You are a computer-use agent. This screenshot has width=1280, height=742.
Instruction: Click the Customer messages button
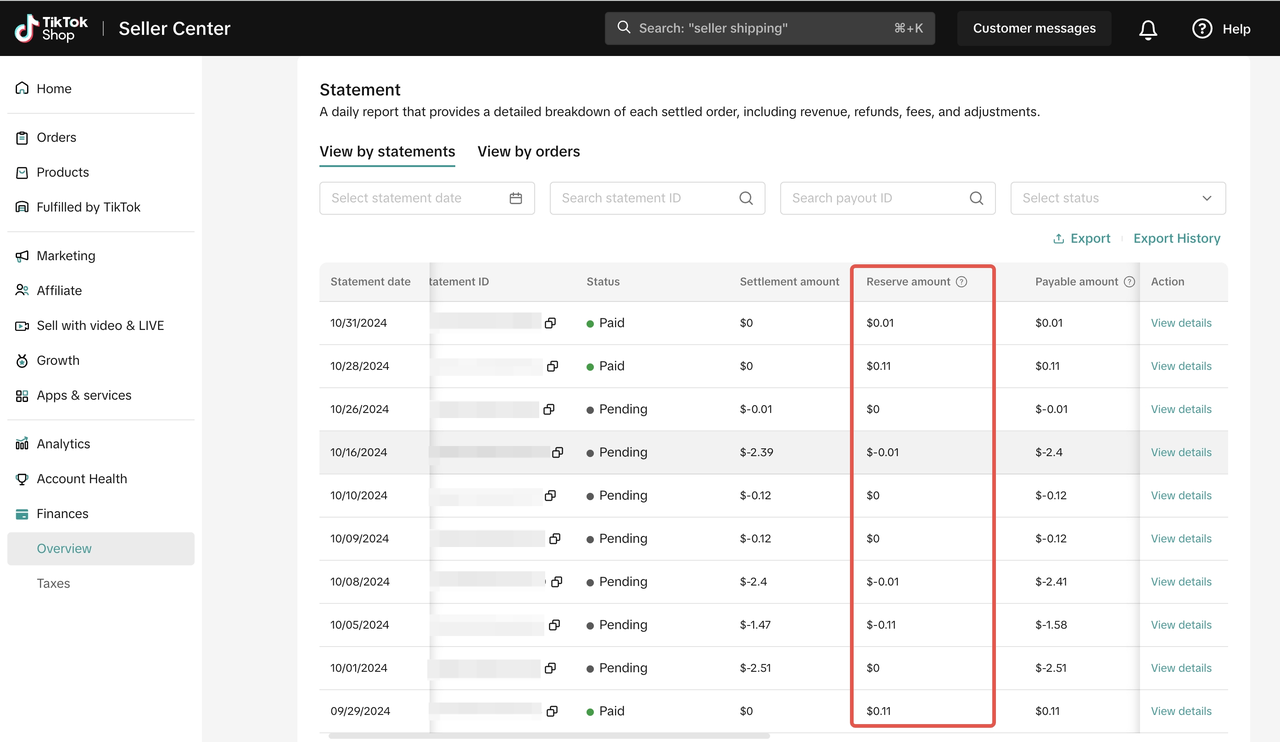[1034, 28]
